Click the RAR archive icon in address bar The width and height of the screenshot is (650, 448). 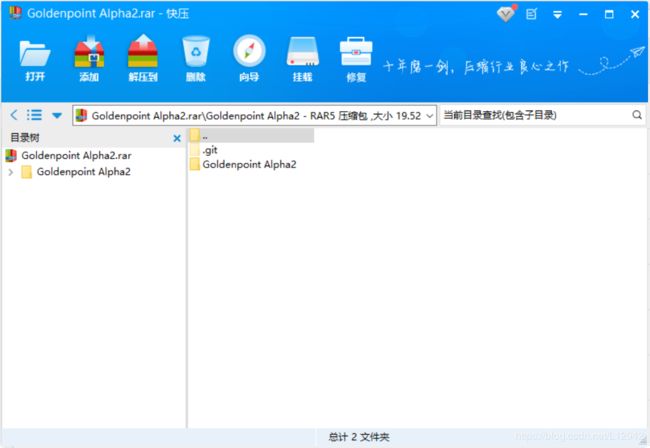(x=81, y=115)
